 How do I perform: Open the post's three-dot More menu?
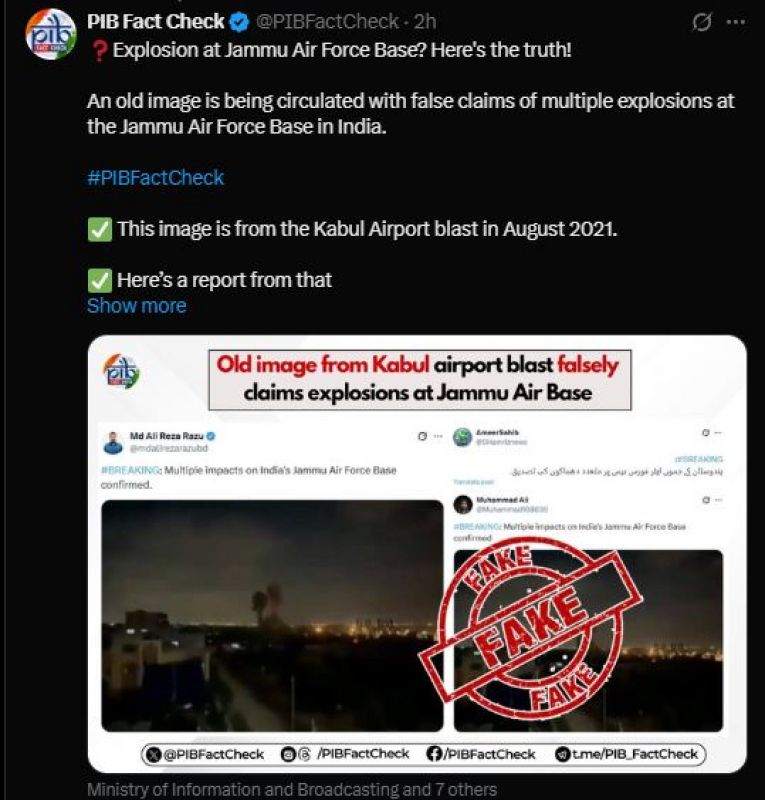click(x=738, y=22)
